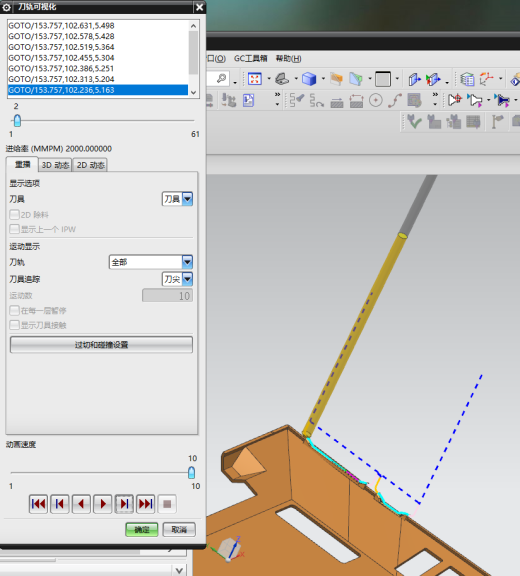
Task: Click the animation speed slider handle
Action: point(191,472)
